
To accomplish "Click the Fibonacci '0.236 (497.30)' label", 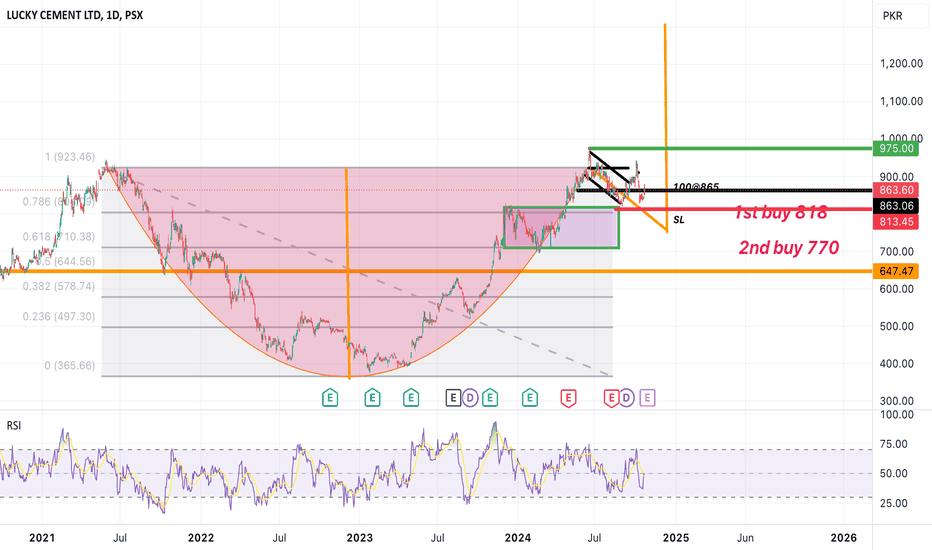I will click(x=59, y=316).
